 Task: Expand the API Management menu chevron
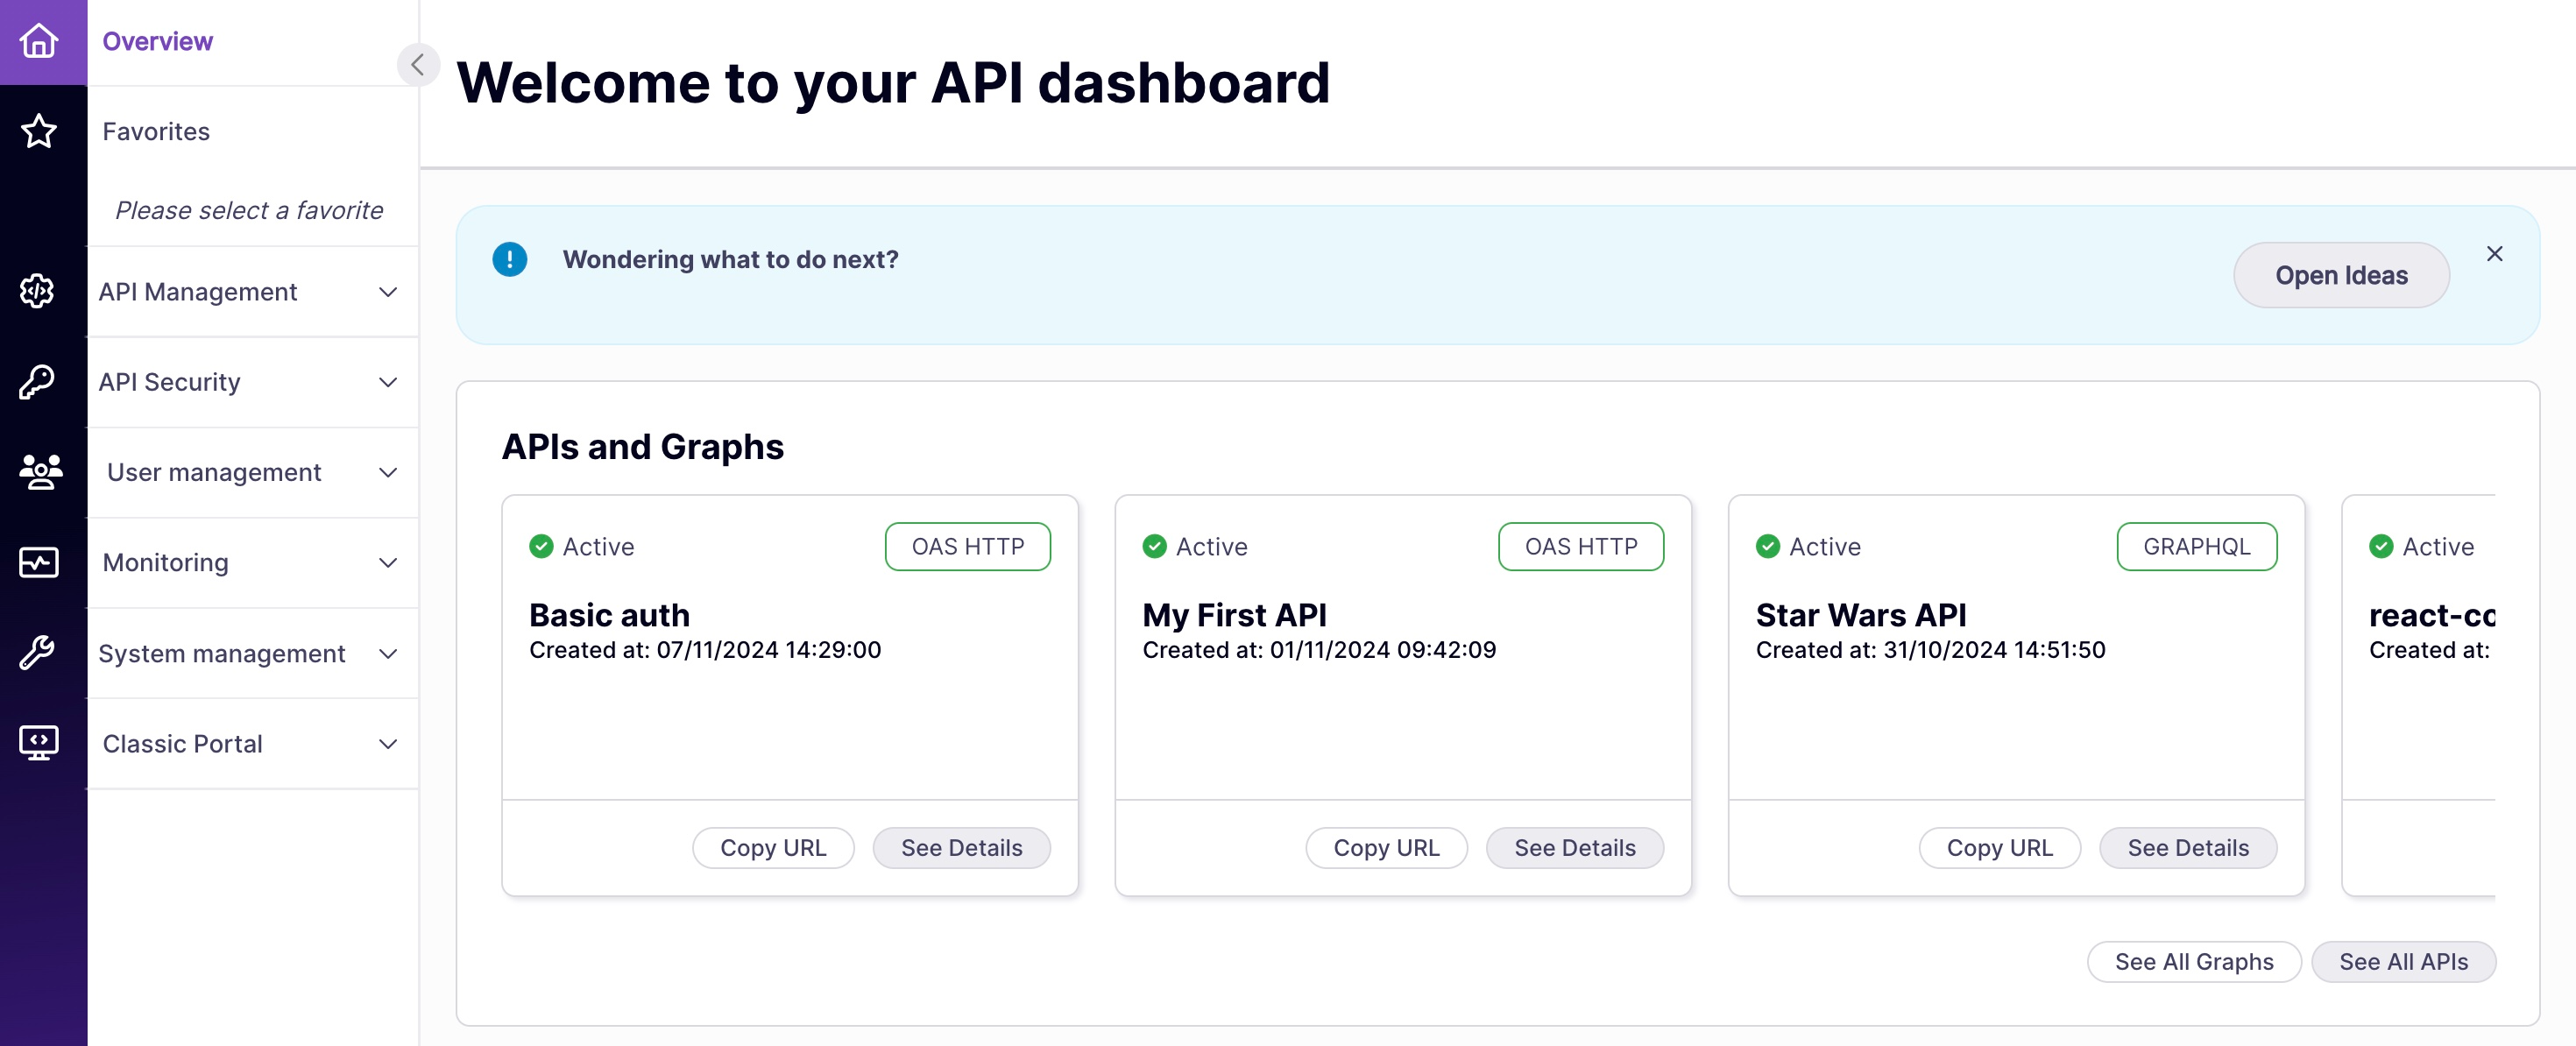point(388,292)
